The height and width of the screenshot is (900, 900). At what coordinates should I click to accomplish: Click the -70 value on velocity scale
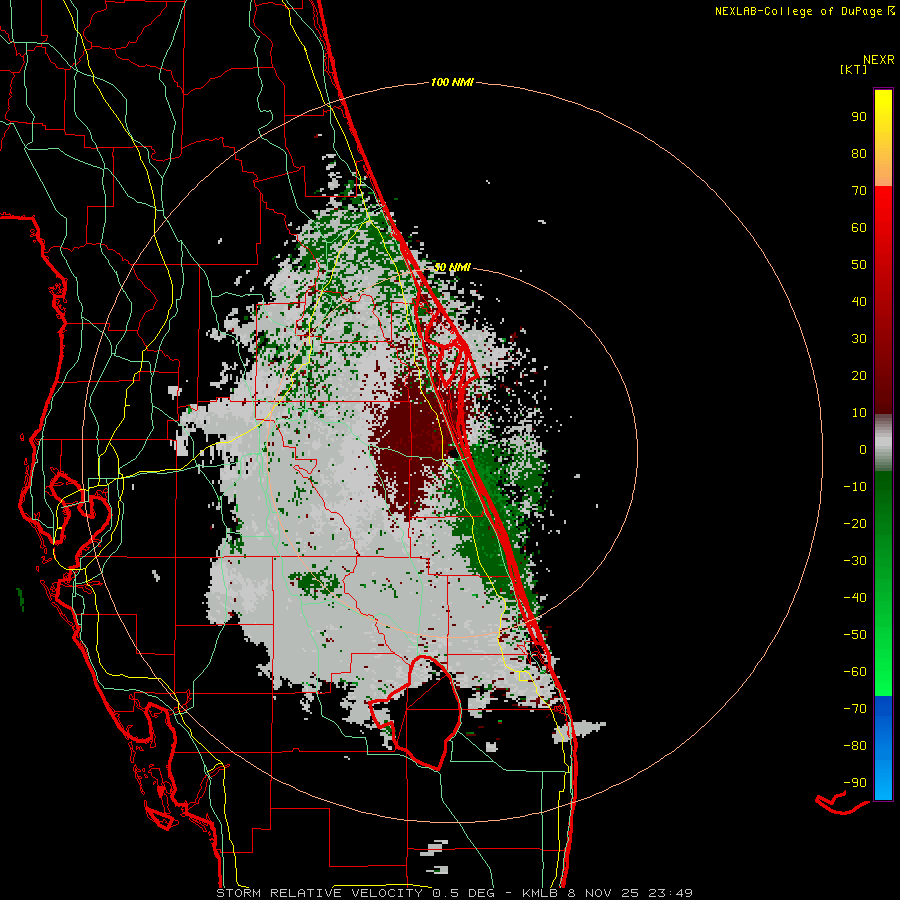[x=855, y=709]
